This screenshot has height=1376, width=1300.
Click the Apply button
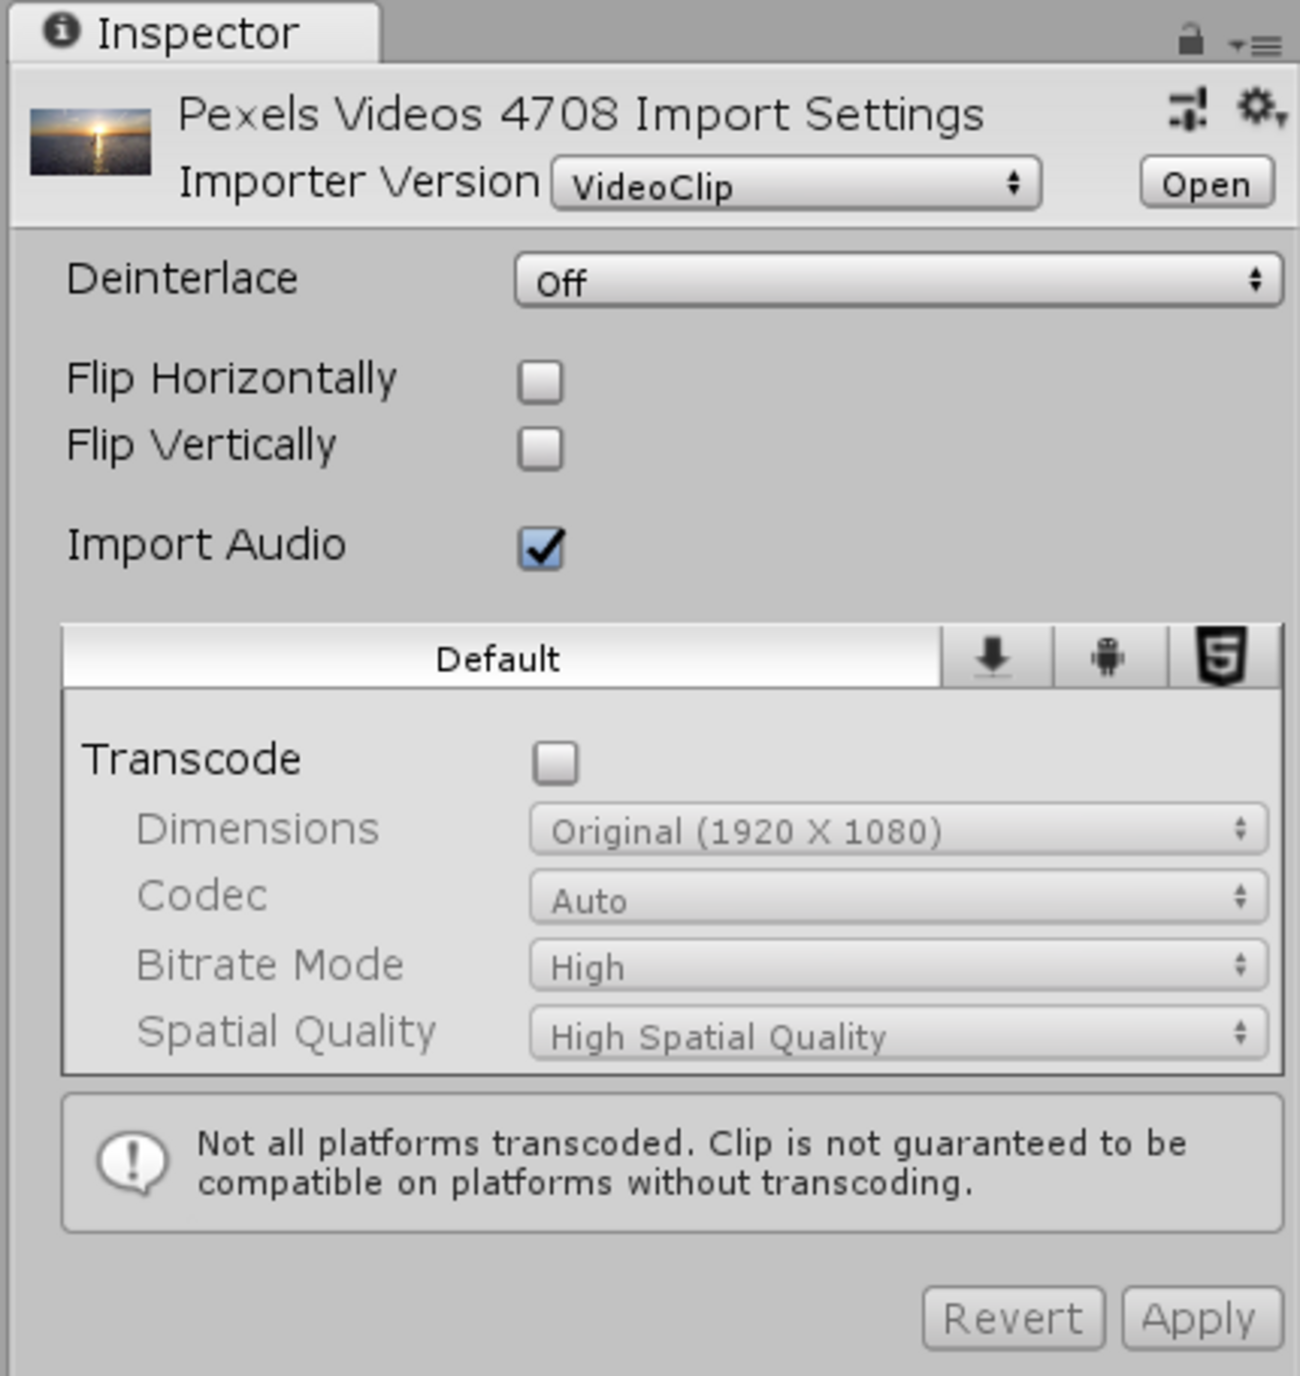[x=1200, y=1318]
